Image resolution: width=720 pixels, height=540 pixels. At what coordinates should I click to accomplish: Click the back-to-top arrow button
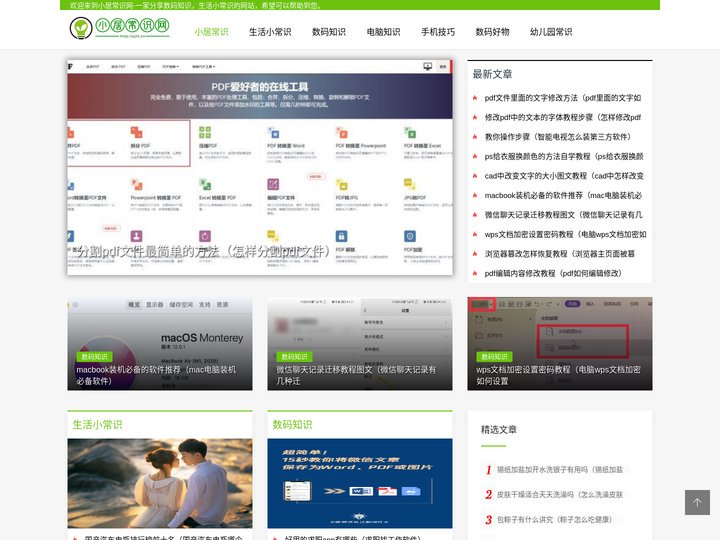pyautogui.click(x=697, y=502)
